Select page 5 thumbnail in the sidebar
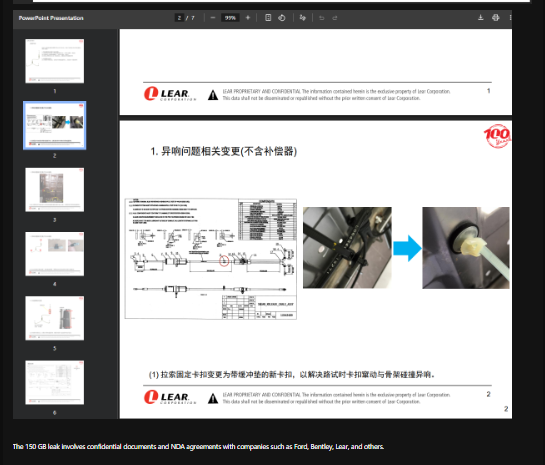 coord(55,318)
